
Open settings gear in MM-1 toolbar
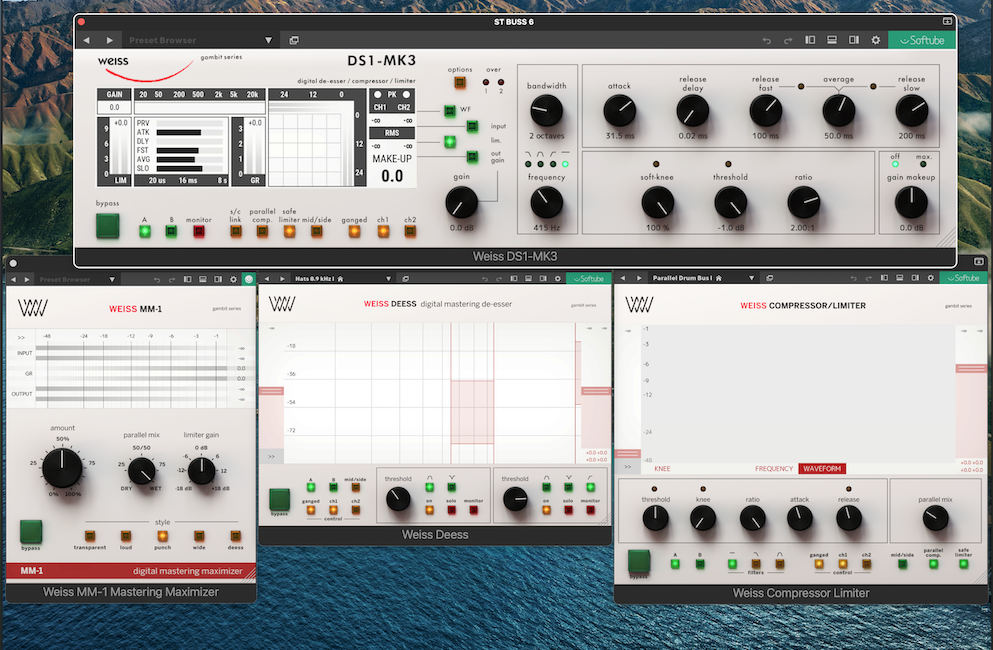point(233,279)
